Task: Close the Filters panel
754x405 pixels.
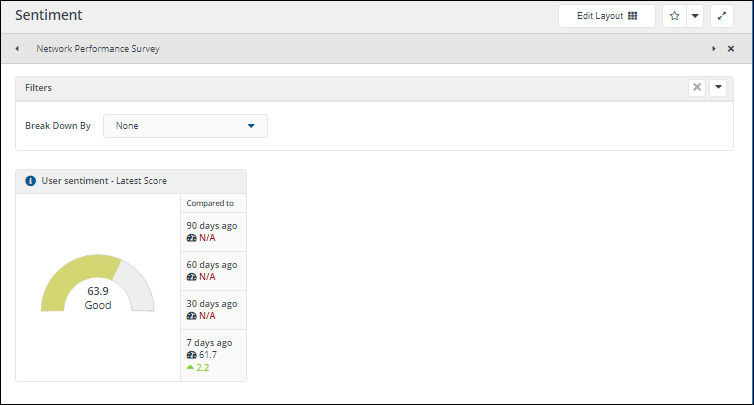Action: (x=697, y=88)
